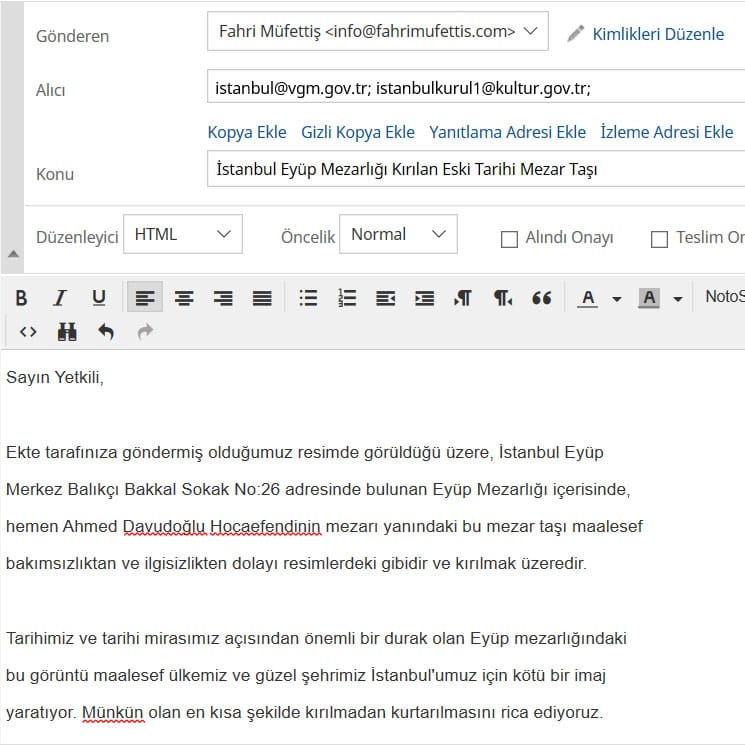Align text left
The image size is (745, 745).
145,297
